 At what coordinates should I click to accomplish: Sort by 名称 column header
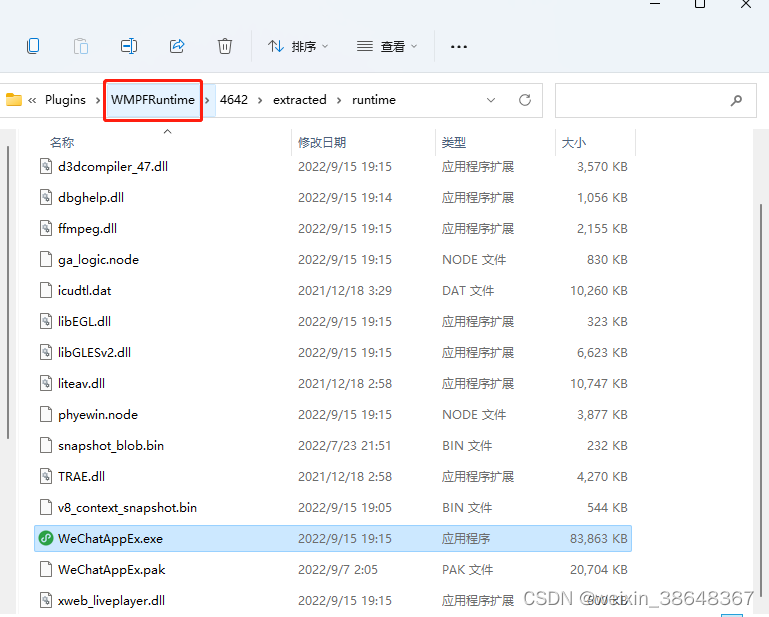(62, 142)
